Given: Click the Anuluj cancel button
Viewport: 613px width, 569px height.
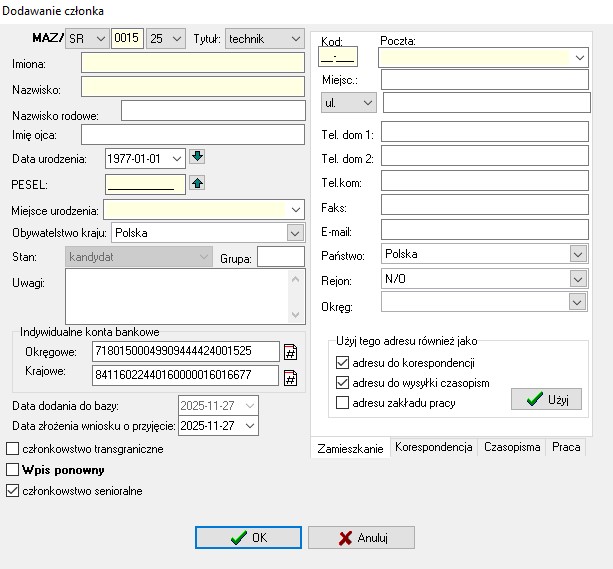Looking at the screenshot, I should [x=360, y=537].
